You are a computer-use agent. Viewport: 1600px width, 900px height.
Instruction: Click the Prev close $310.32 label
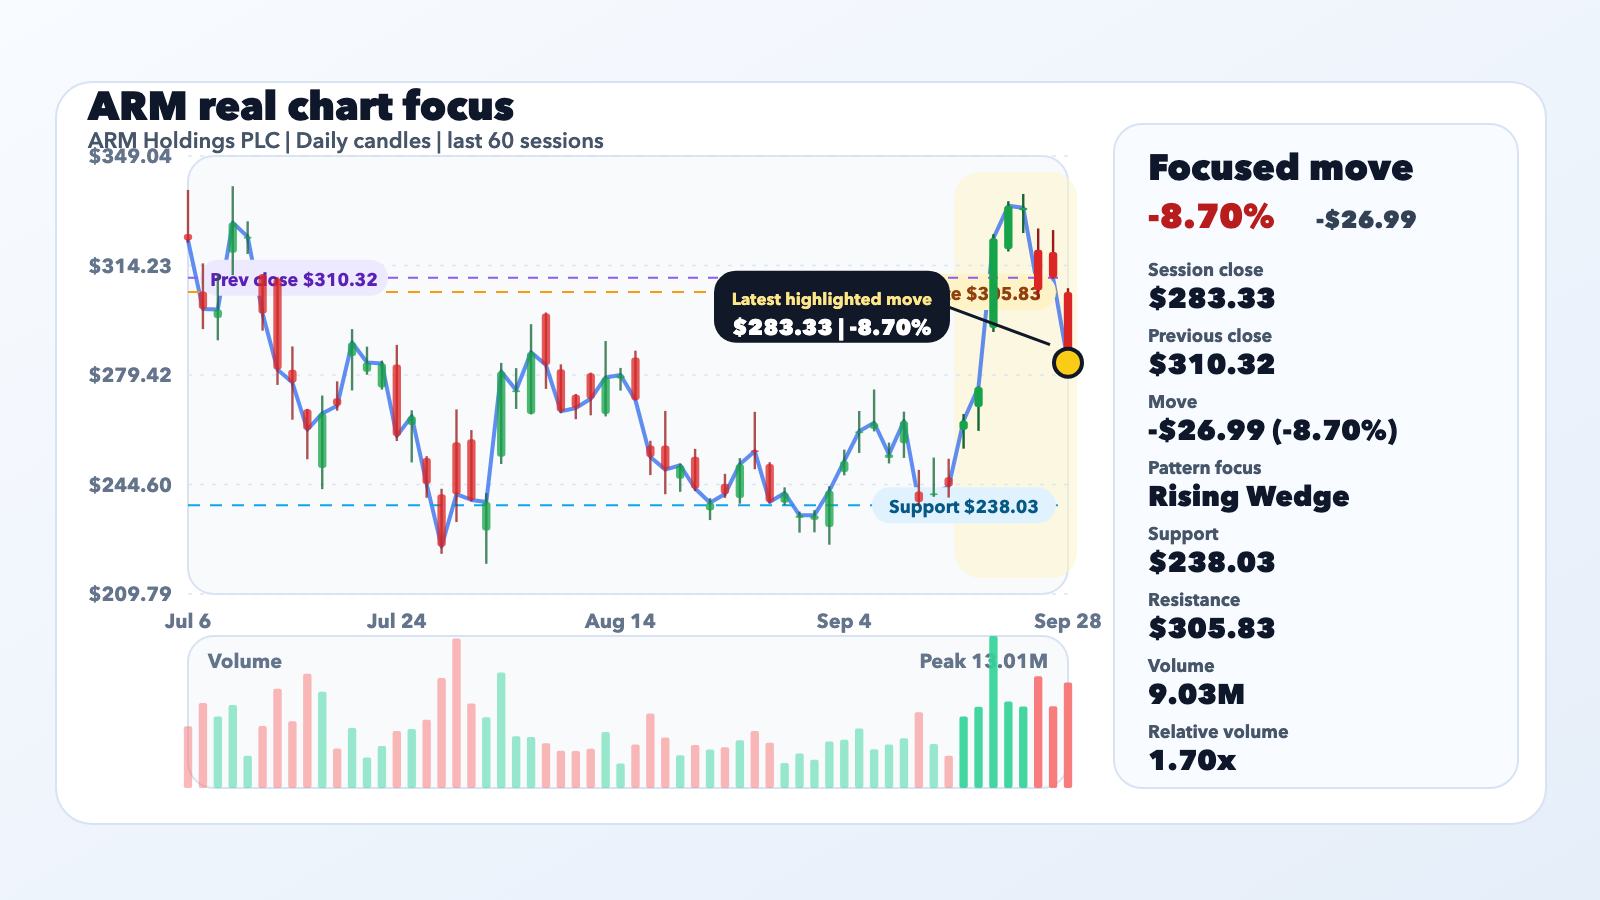(294, 279)
